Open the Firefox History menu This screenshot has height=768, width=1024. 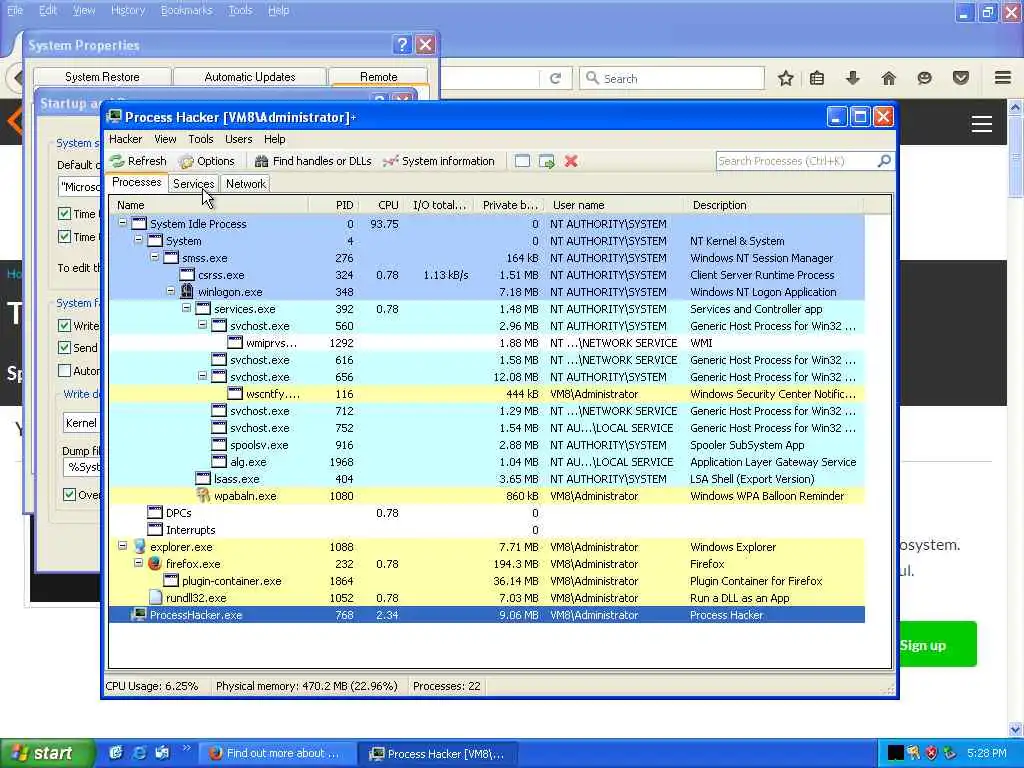(x=127, y=10)
